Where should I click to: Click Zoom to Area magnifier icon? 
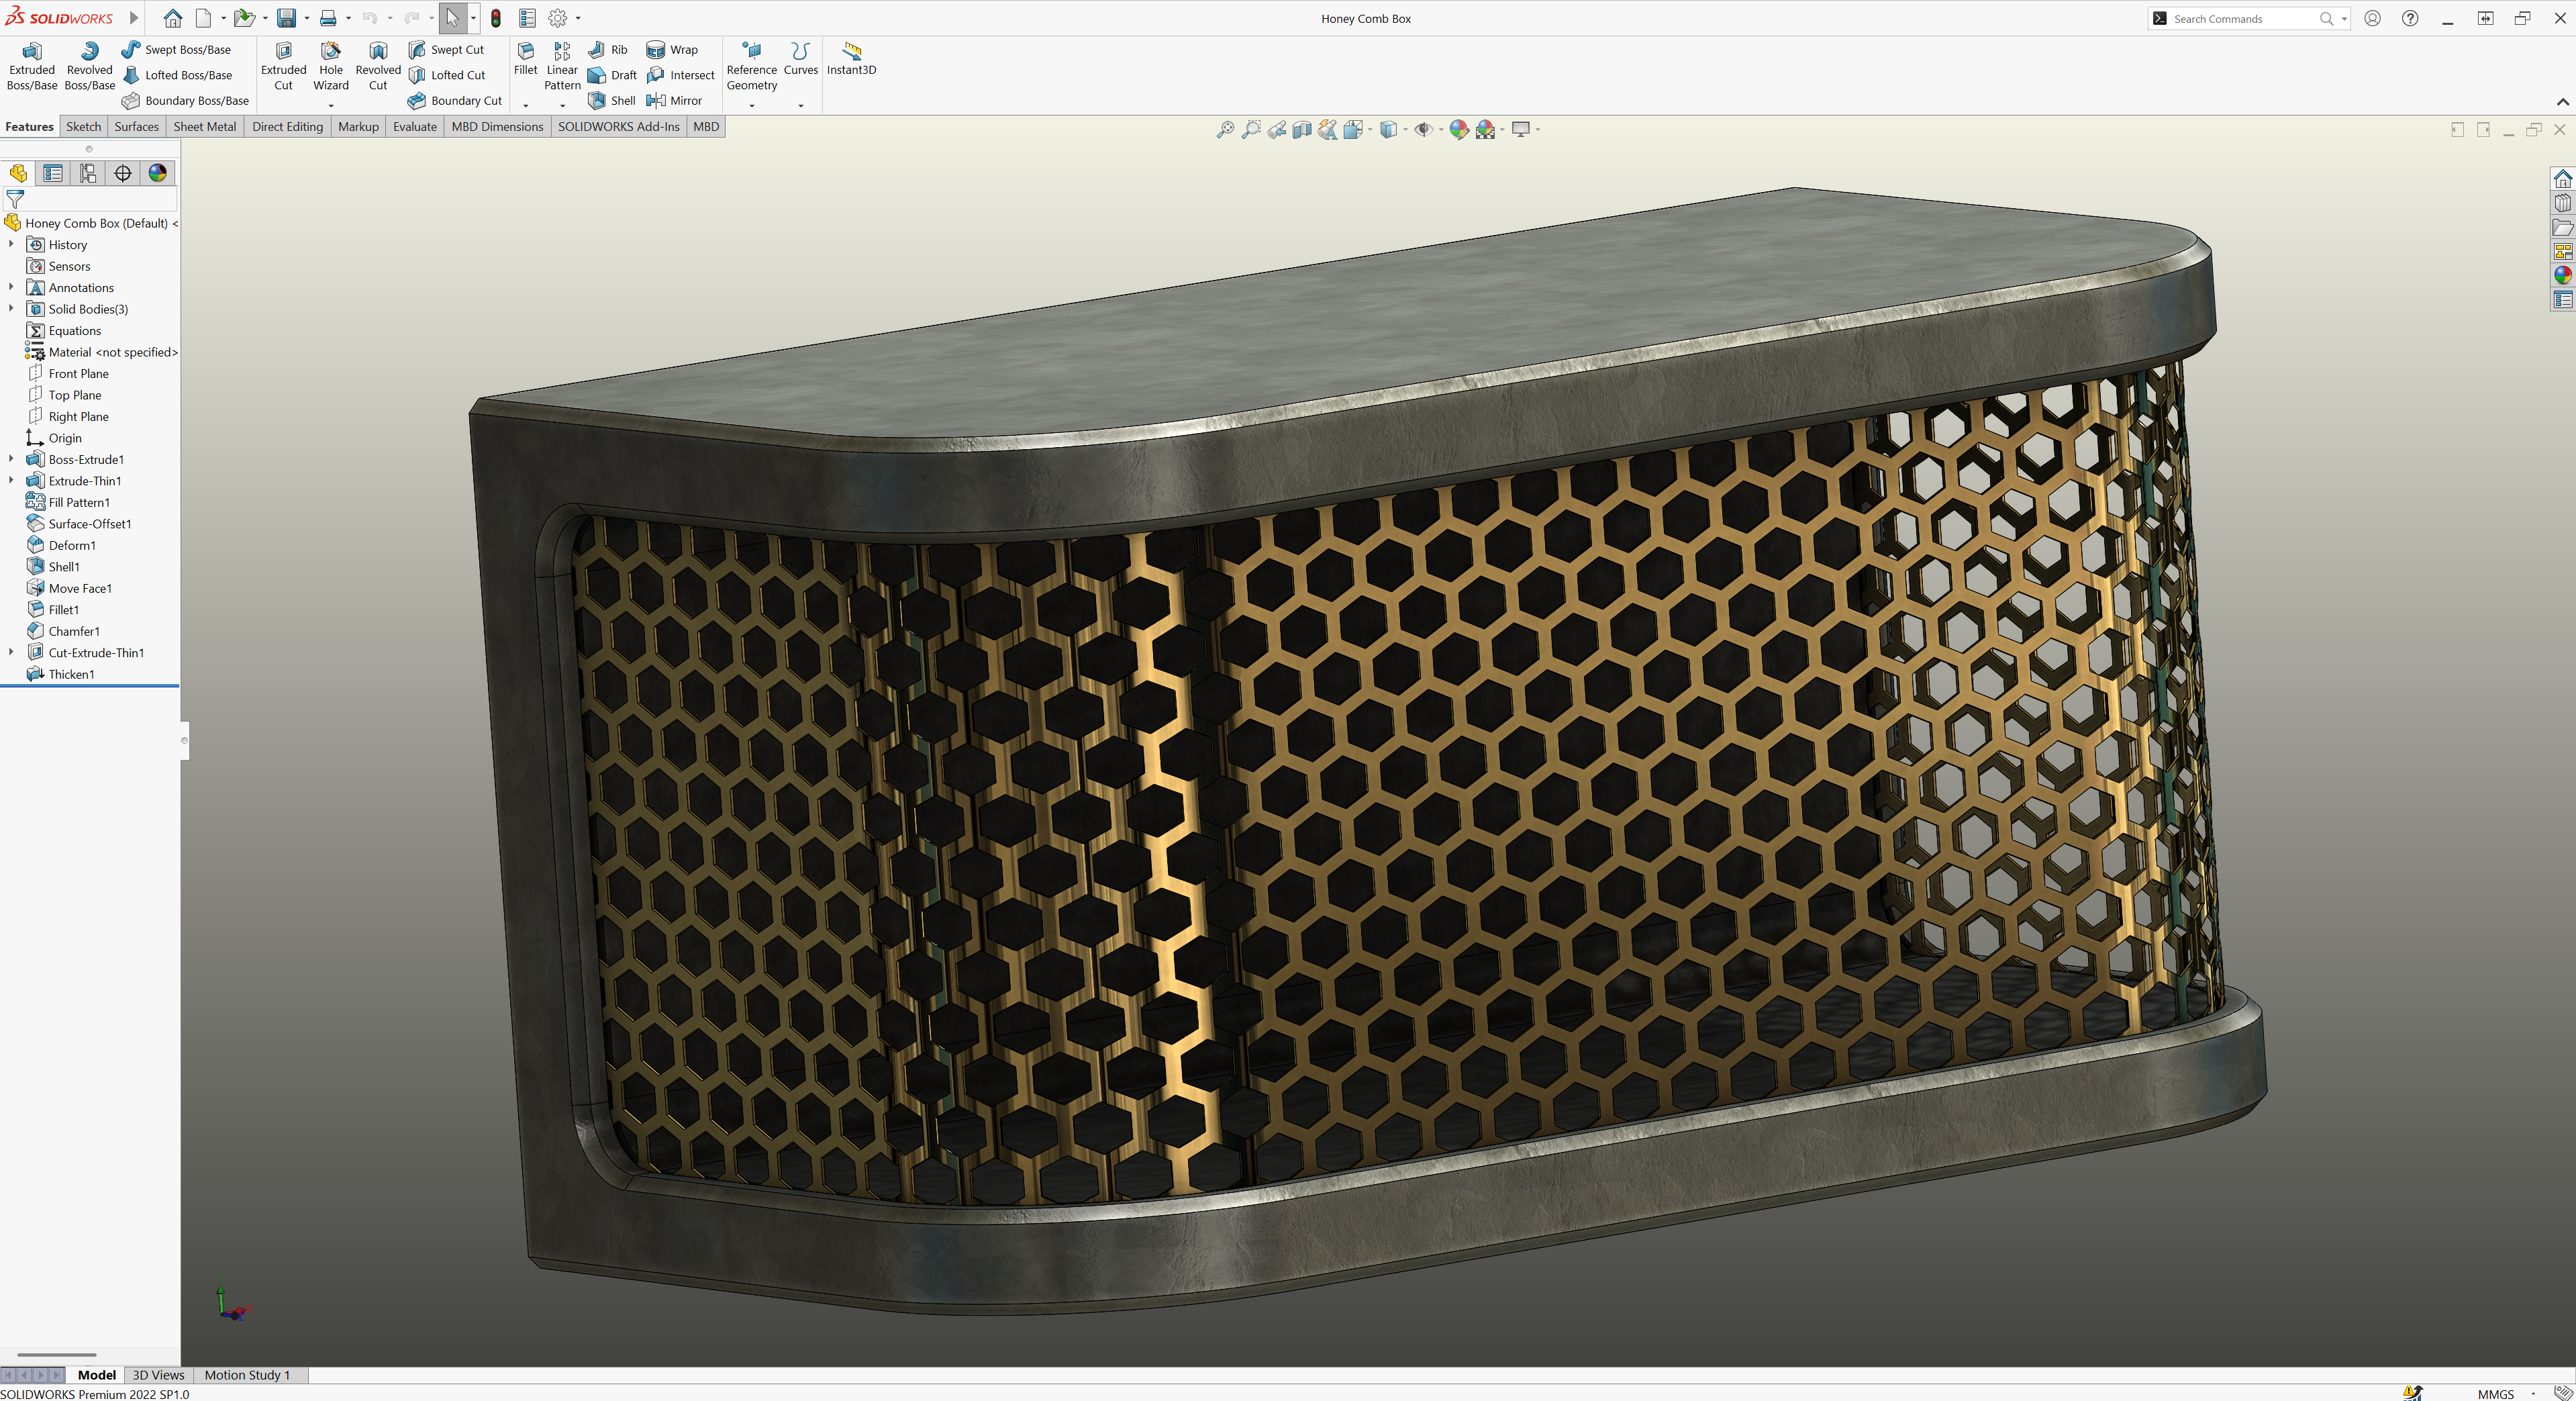click(x=1251, y=129)
